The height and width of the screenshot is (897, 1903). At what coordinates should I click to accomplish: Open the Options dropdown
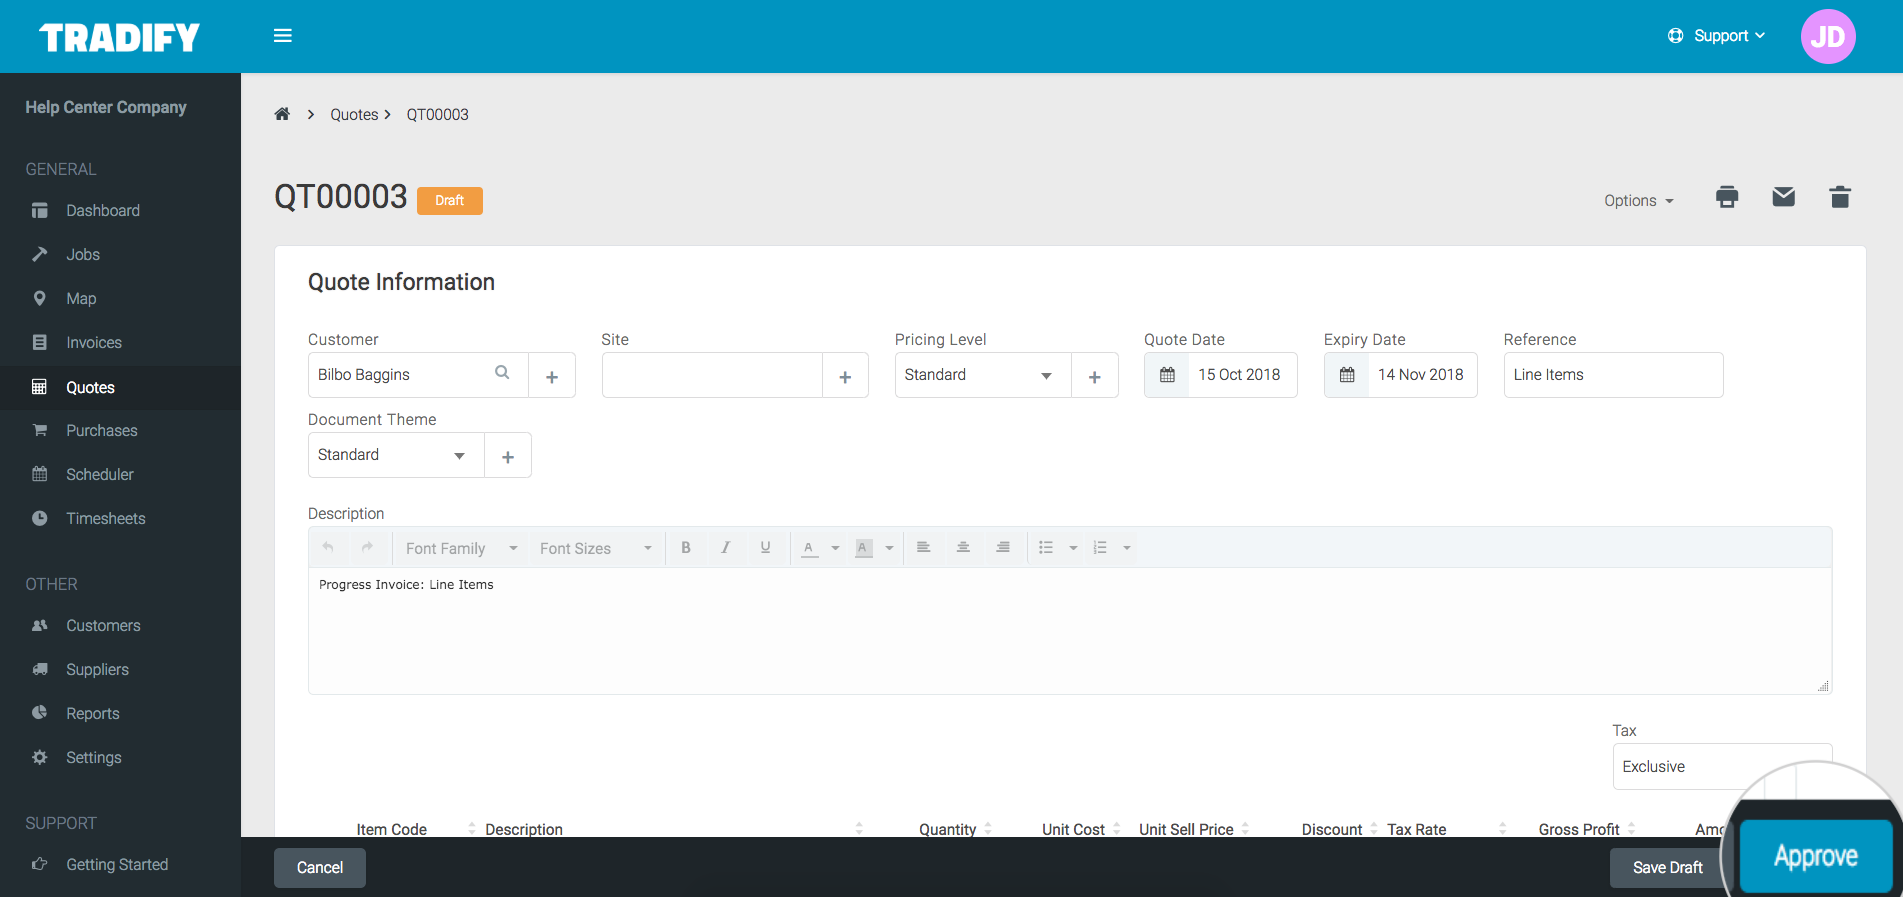[1638, 200]
